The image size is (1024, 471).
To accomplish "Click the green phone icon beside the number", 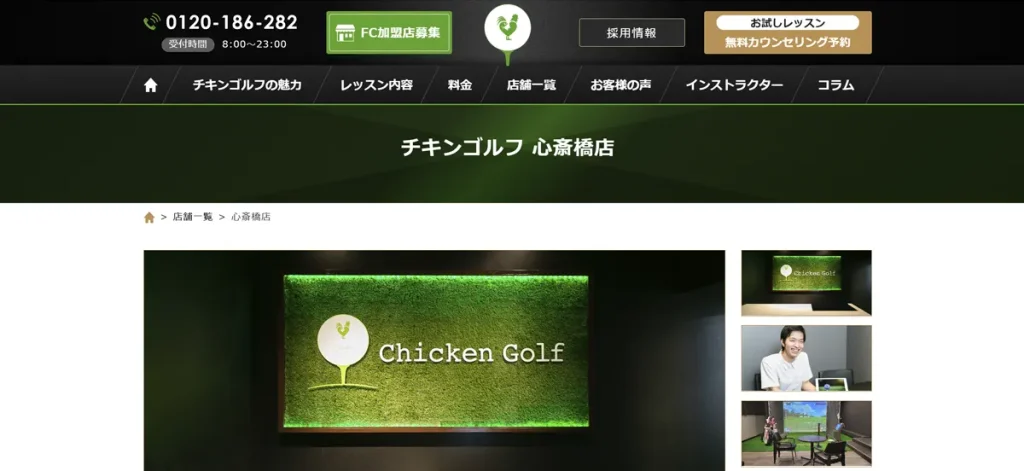I will pos(152,22).
